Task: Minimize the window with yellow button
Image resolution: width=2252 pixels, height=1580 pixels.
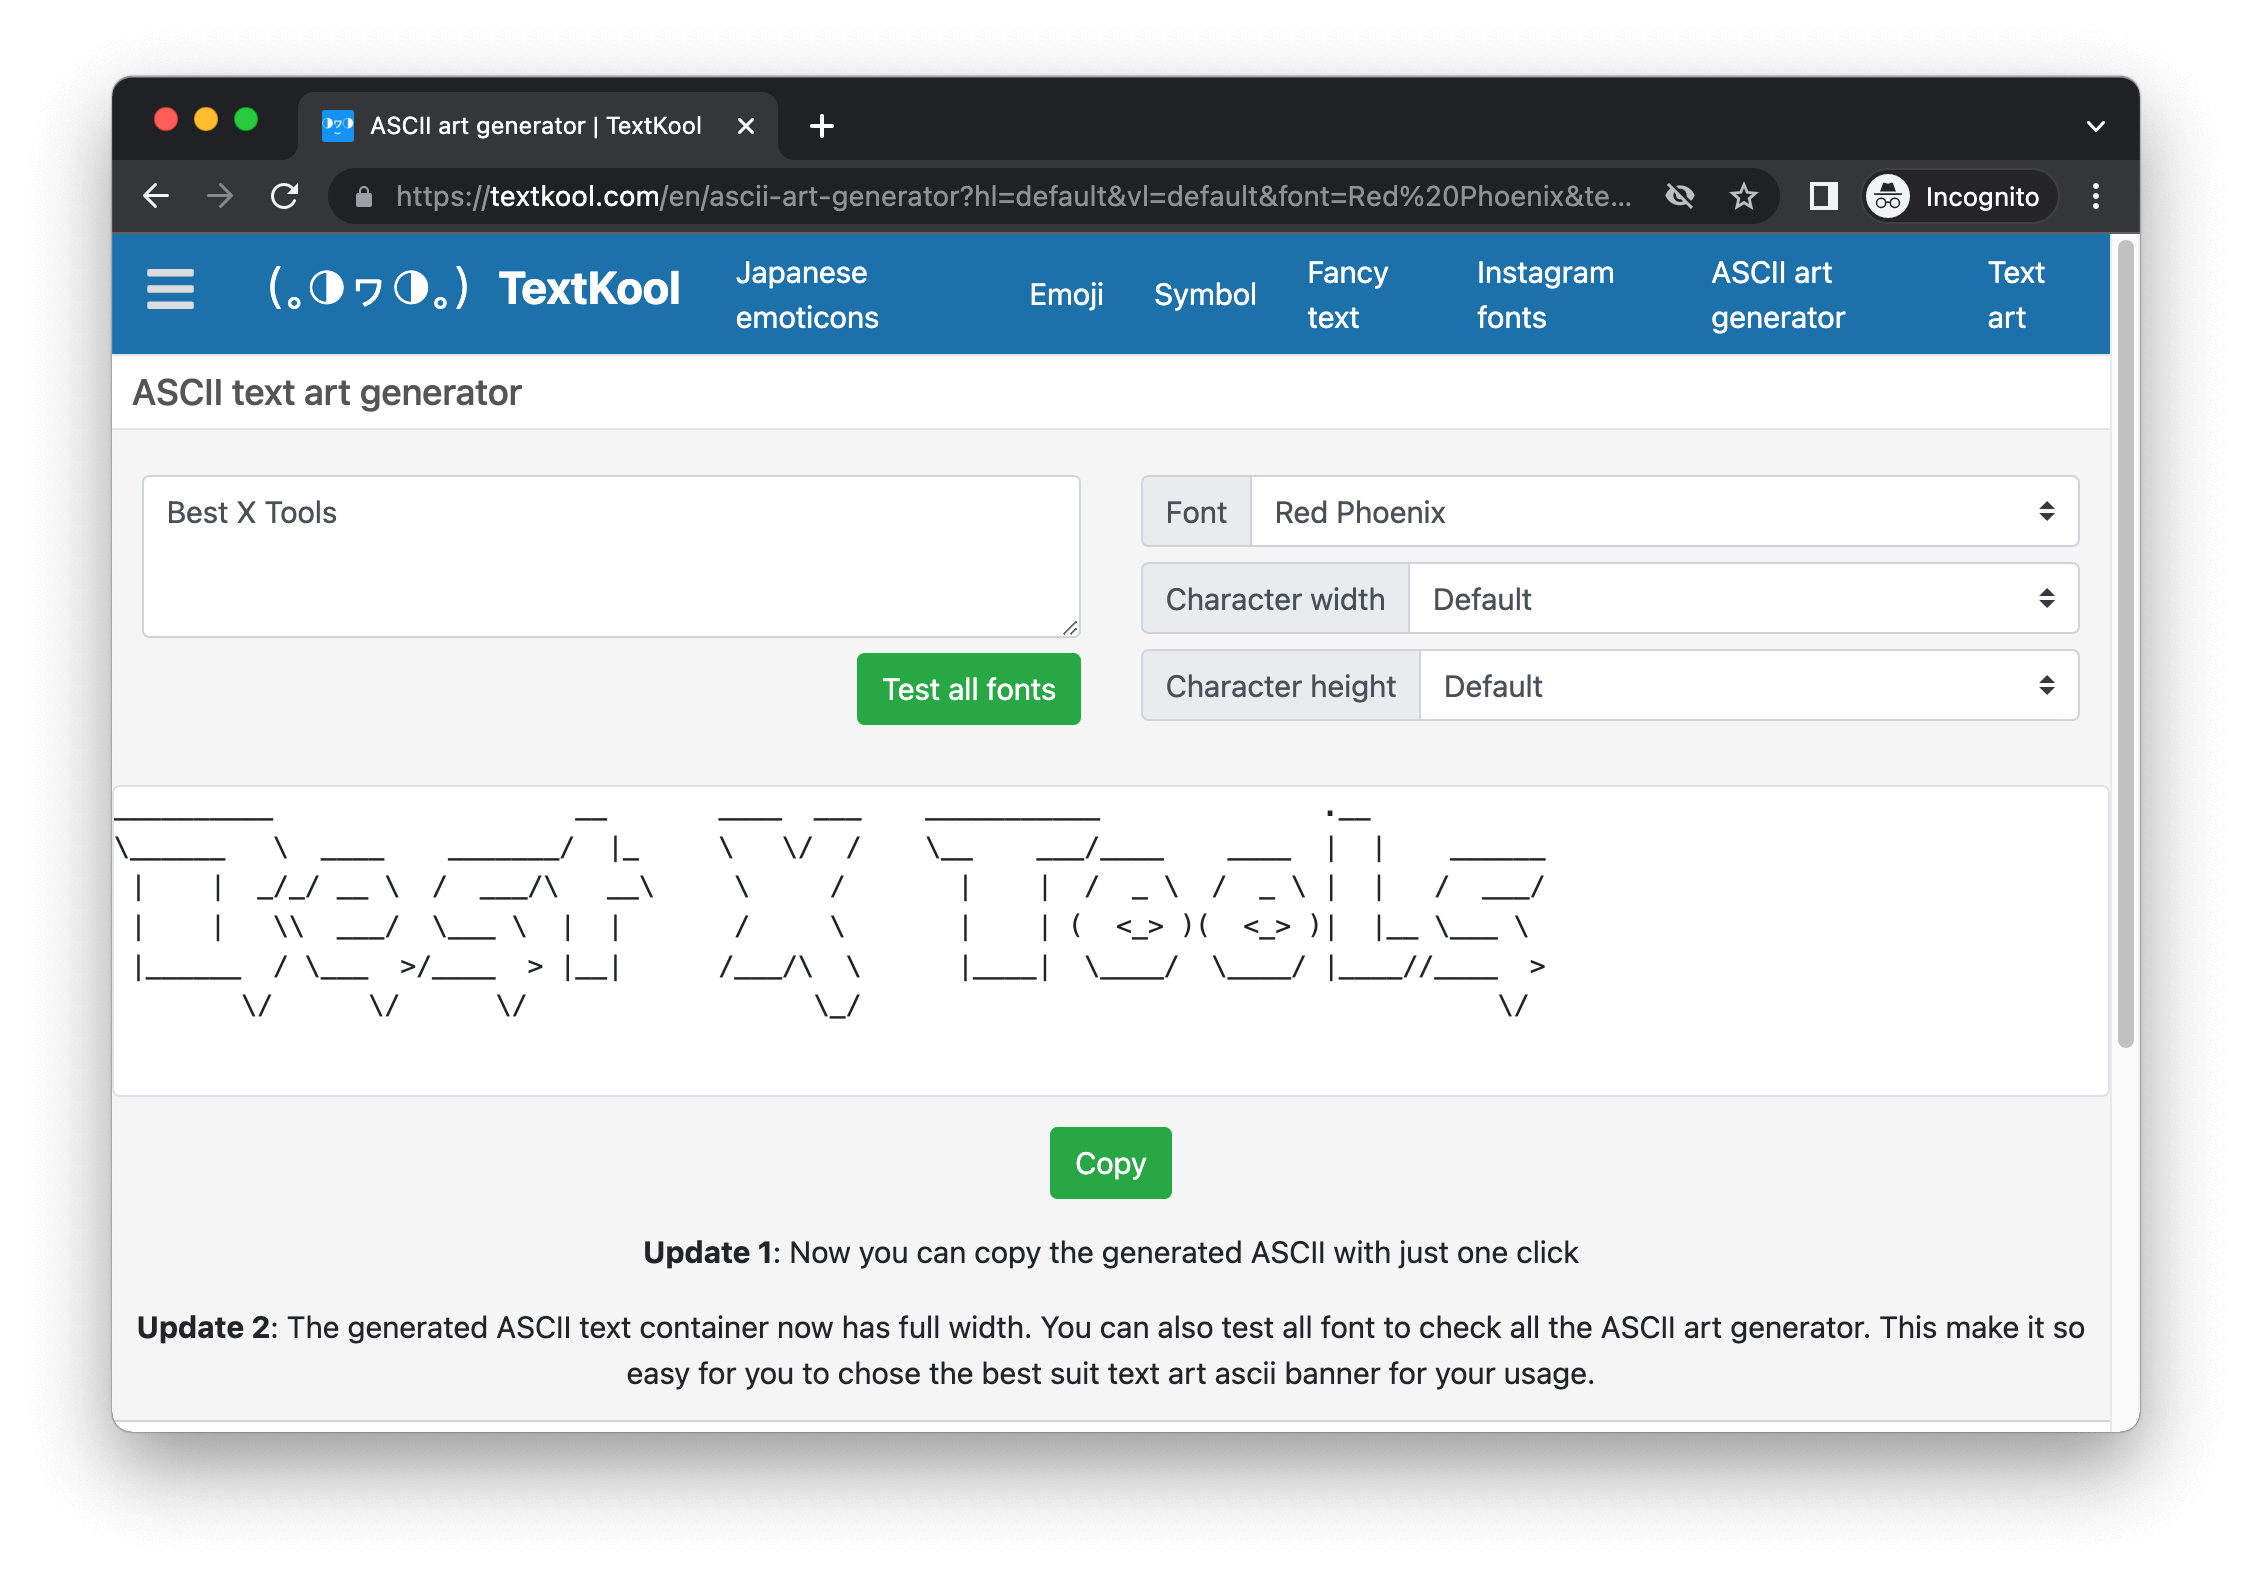Action: tap(206, 120)
